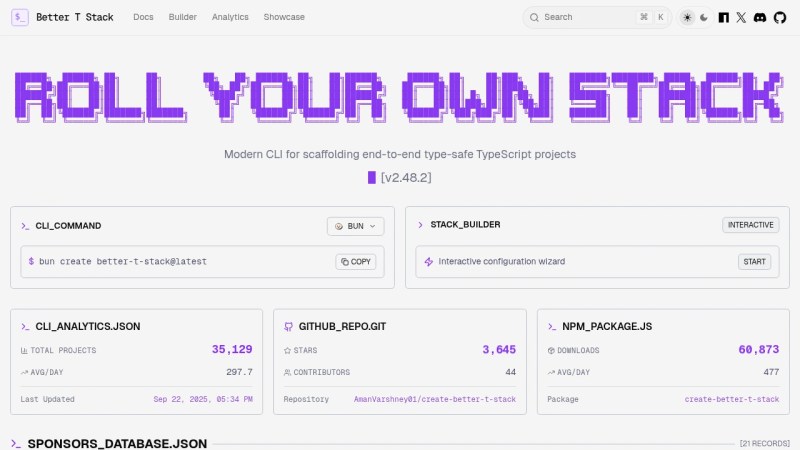
Task: Click the 44 contributors value
Action: tap(511, 372)
